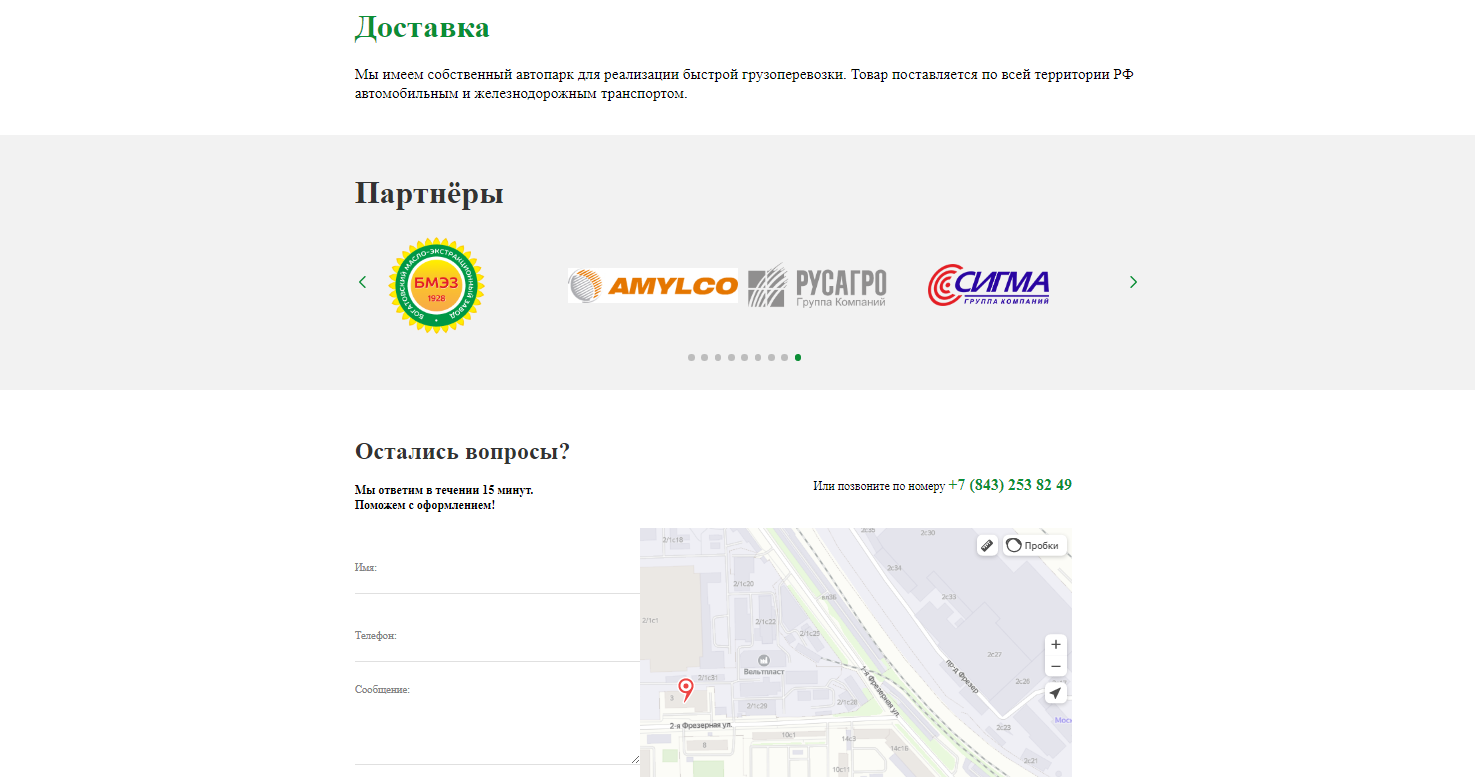
Task: Locate me using the map geolocation arrow
Action: point(1056,694)
